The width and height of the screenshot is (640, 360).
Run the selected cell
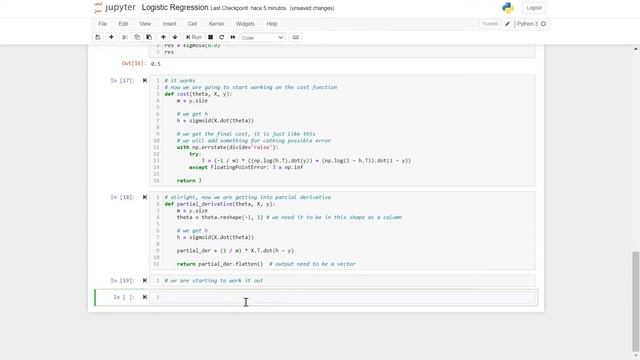point(193,37)
